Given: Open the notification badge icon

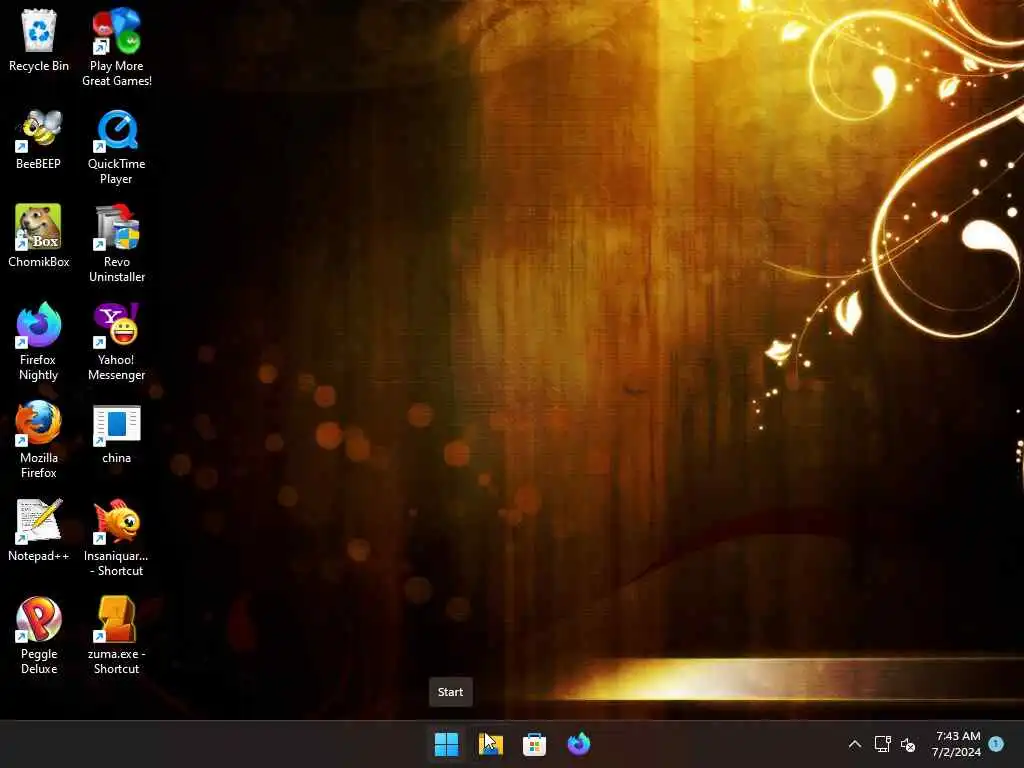Looking at the screenshot, I should click(996, 743).
